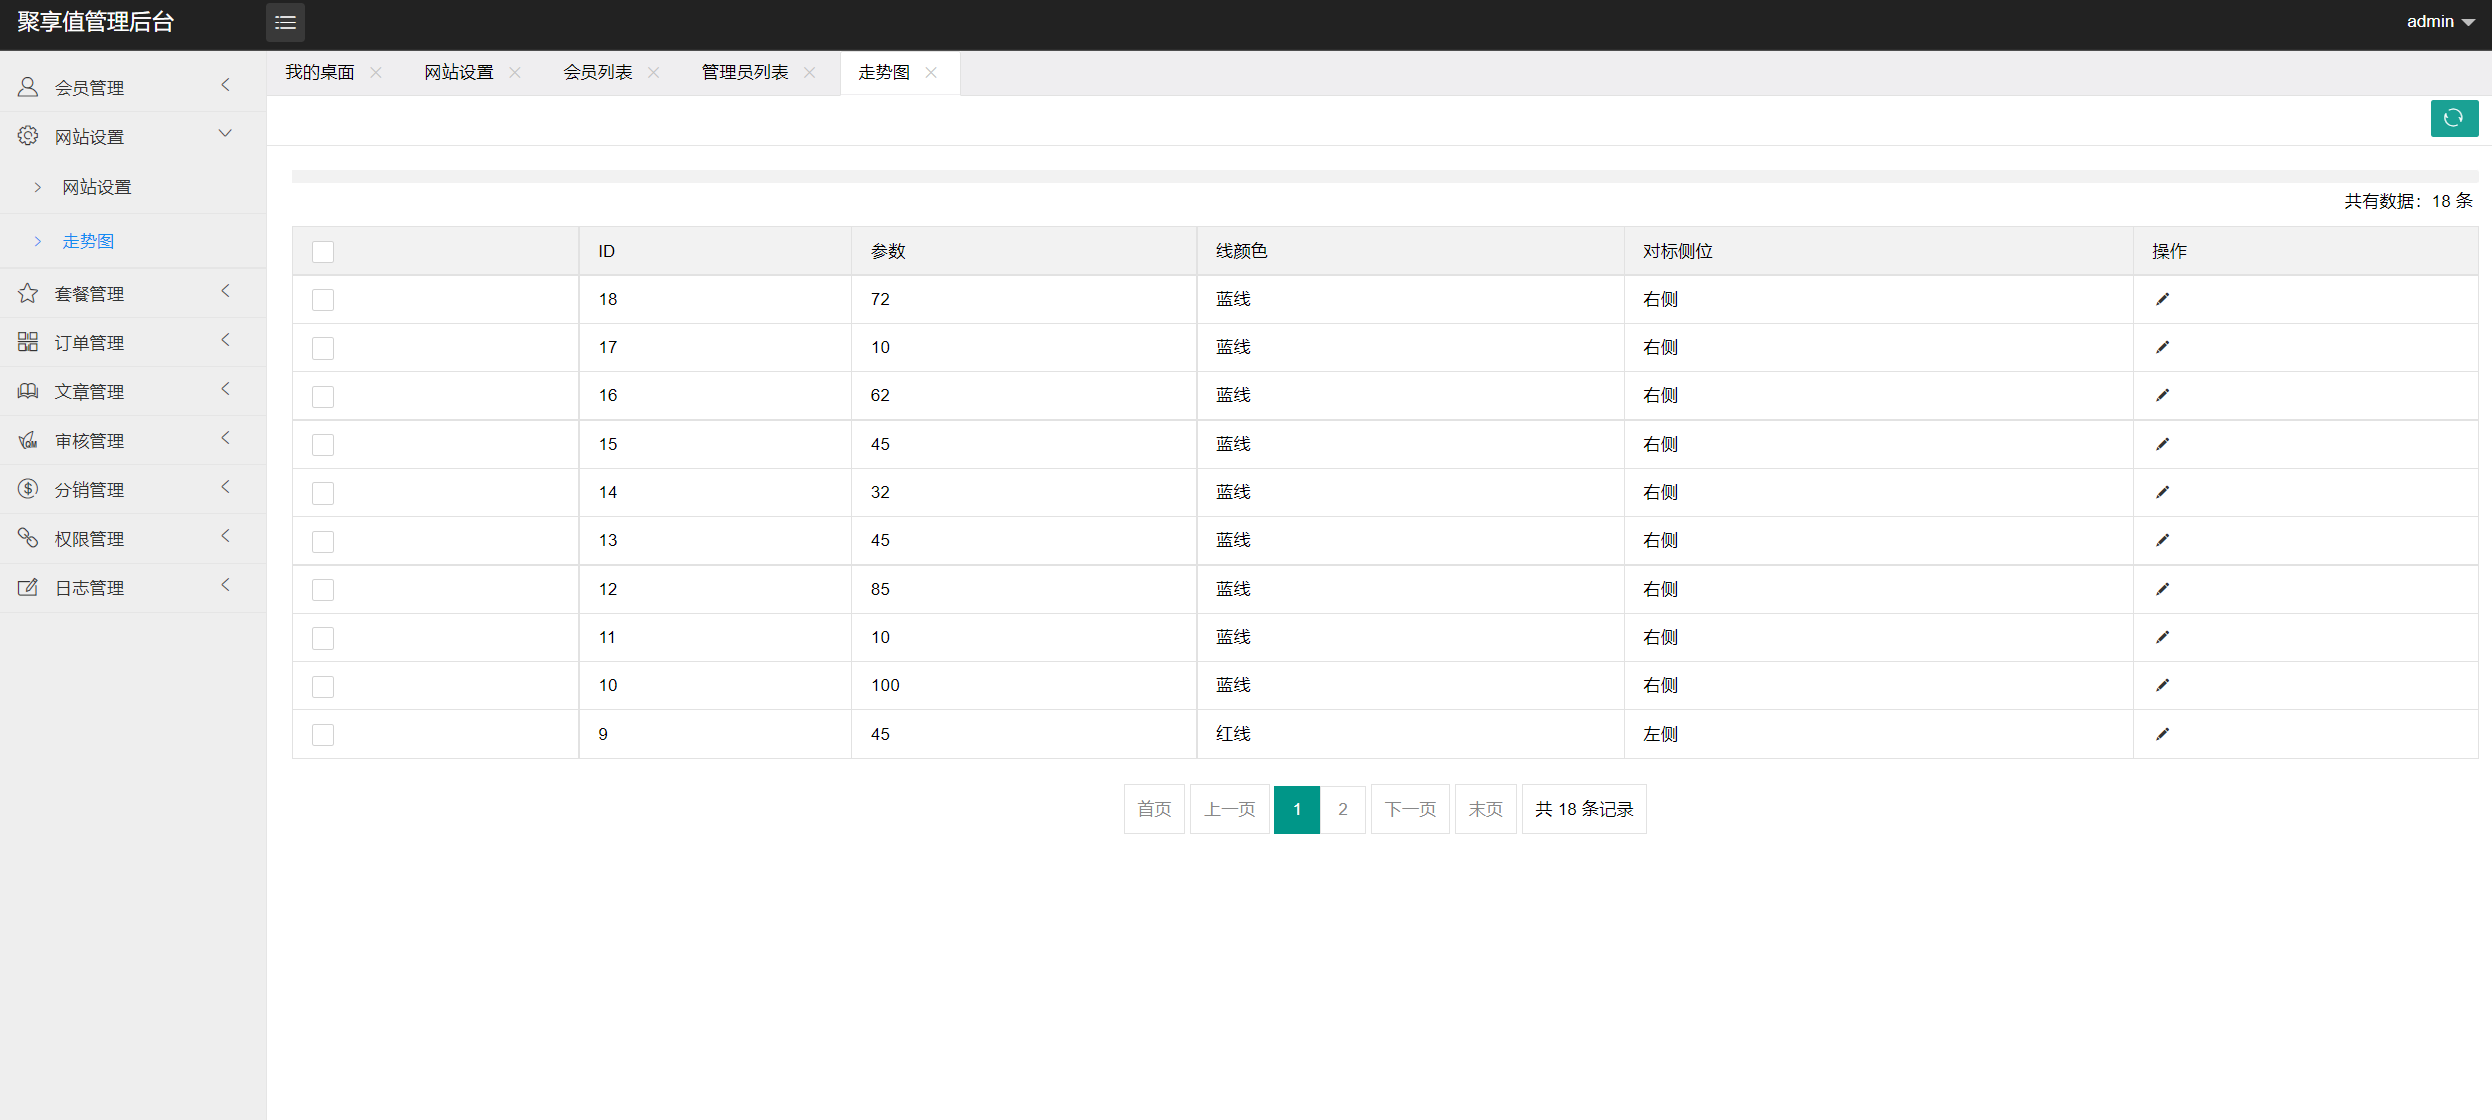2492x1120 pixels.
Task: Click the 网站设置 gear icon in sidebar
Action: click(x=28, y=136)
